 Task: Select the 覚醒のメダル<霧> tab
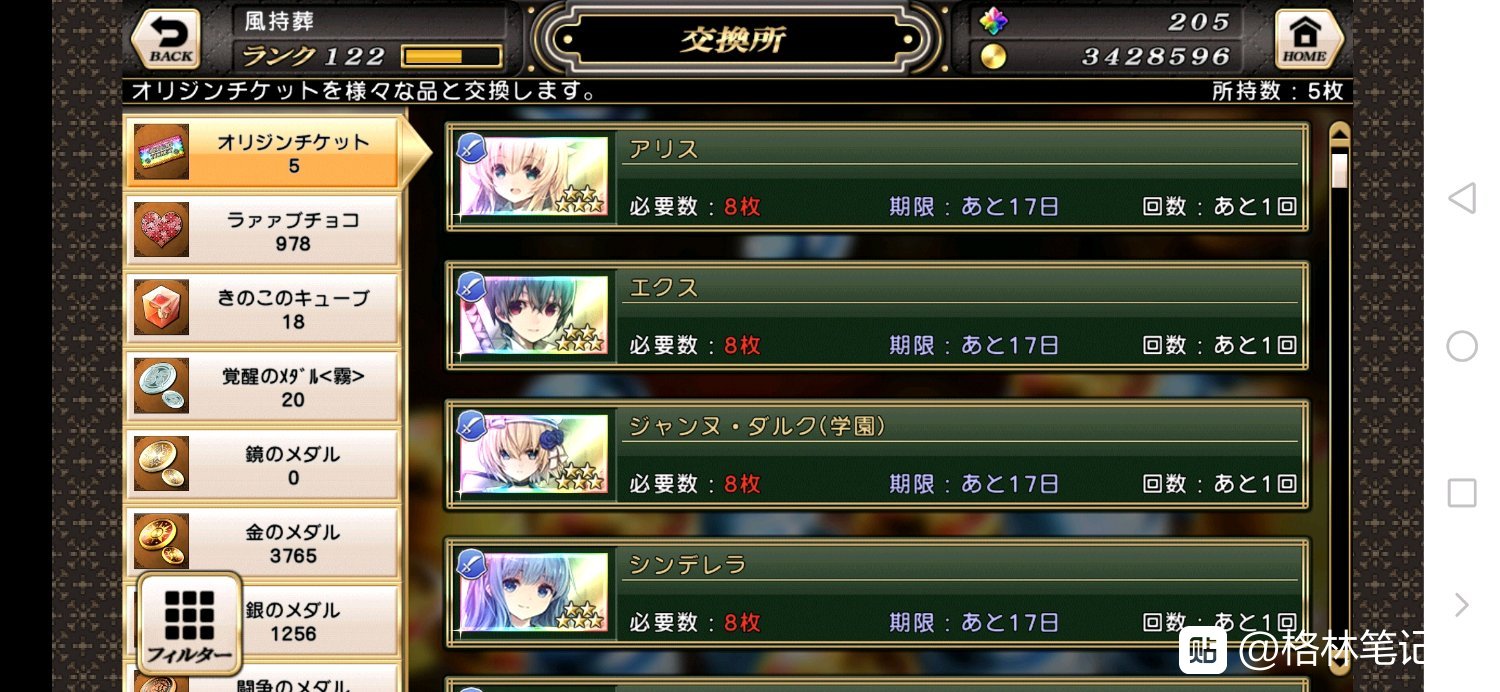click(x=262, y=387)
